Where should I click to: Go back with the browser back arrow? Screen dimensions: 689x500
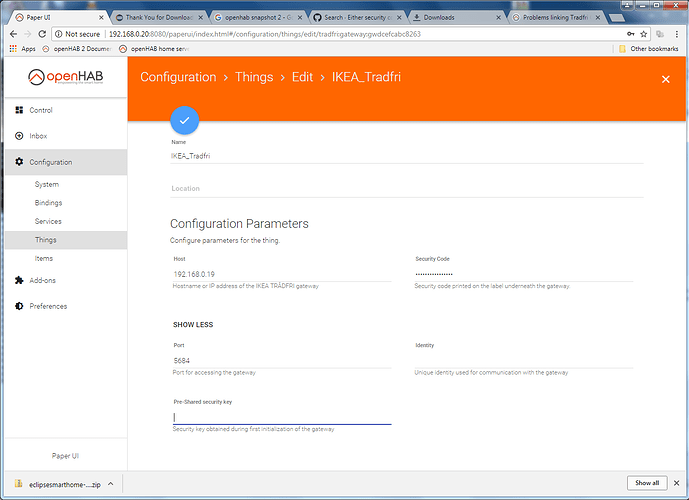13,34
